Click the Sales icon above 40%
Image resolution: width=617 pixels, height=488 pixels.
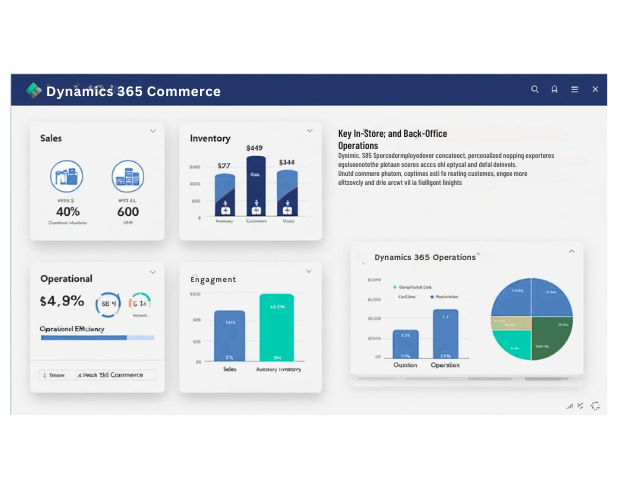pos(67,176)
